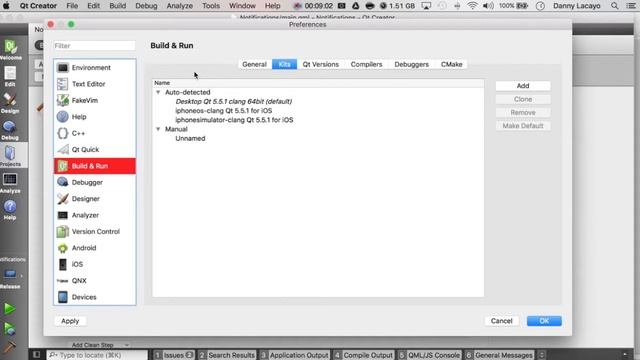Switch to Debug mode in sidebar
The width and height of the screenshot is (640, 360).
tap(10, 130)
